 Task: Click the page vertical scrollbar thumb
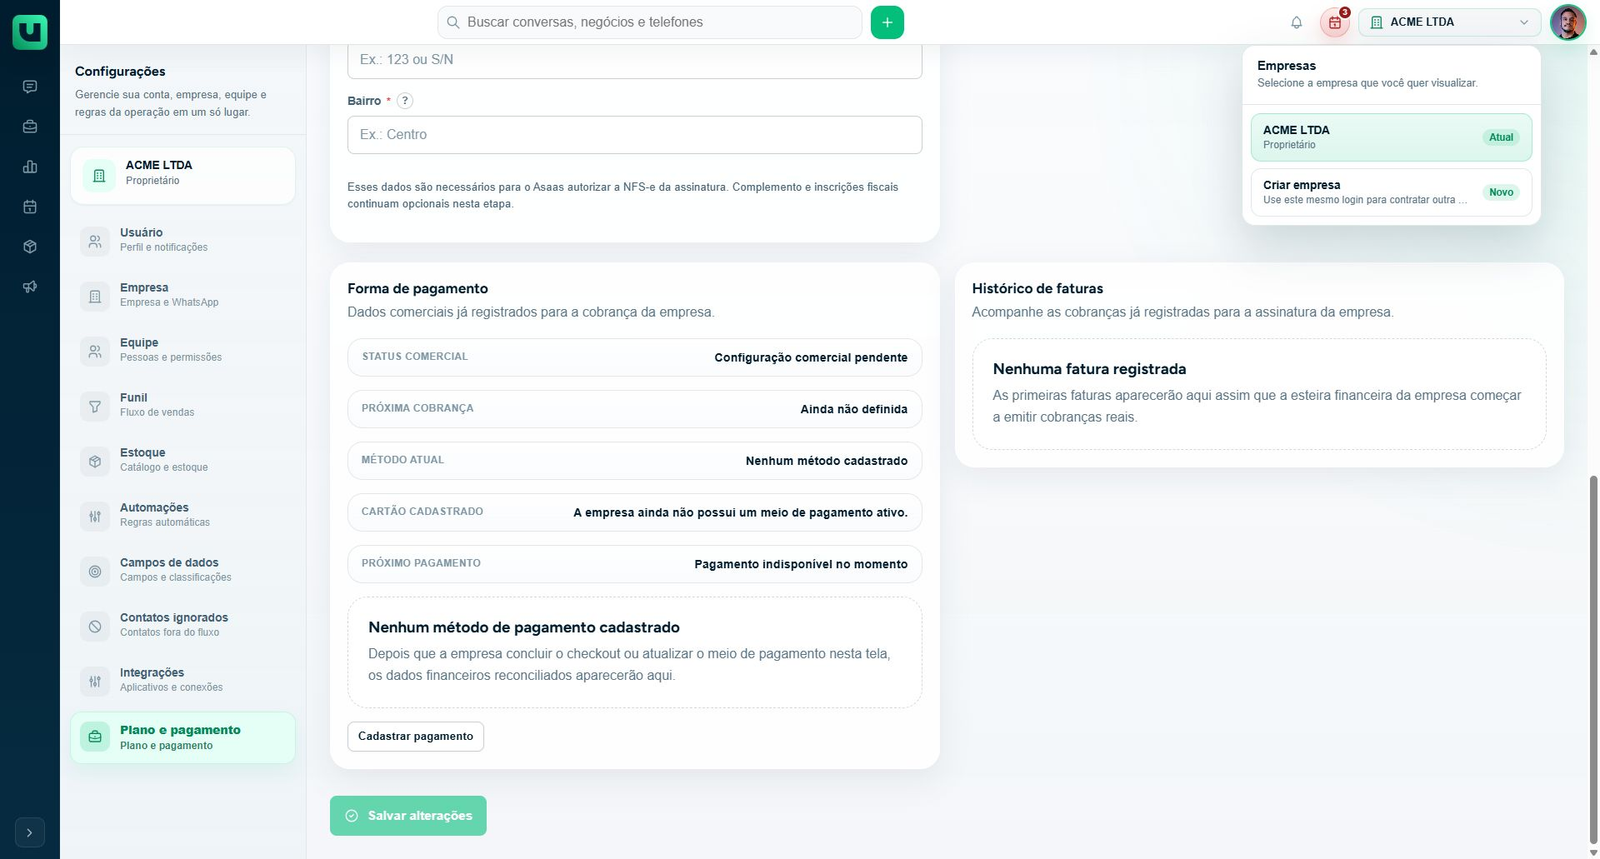click(x=1593, y=660)
